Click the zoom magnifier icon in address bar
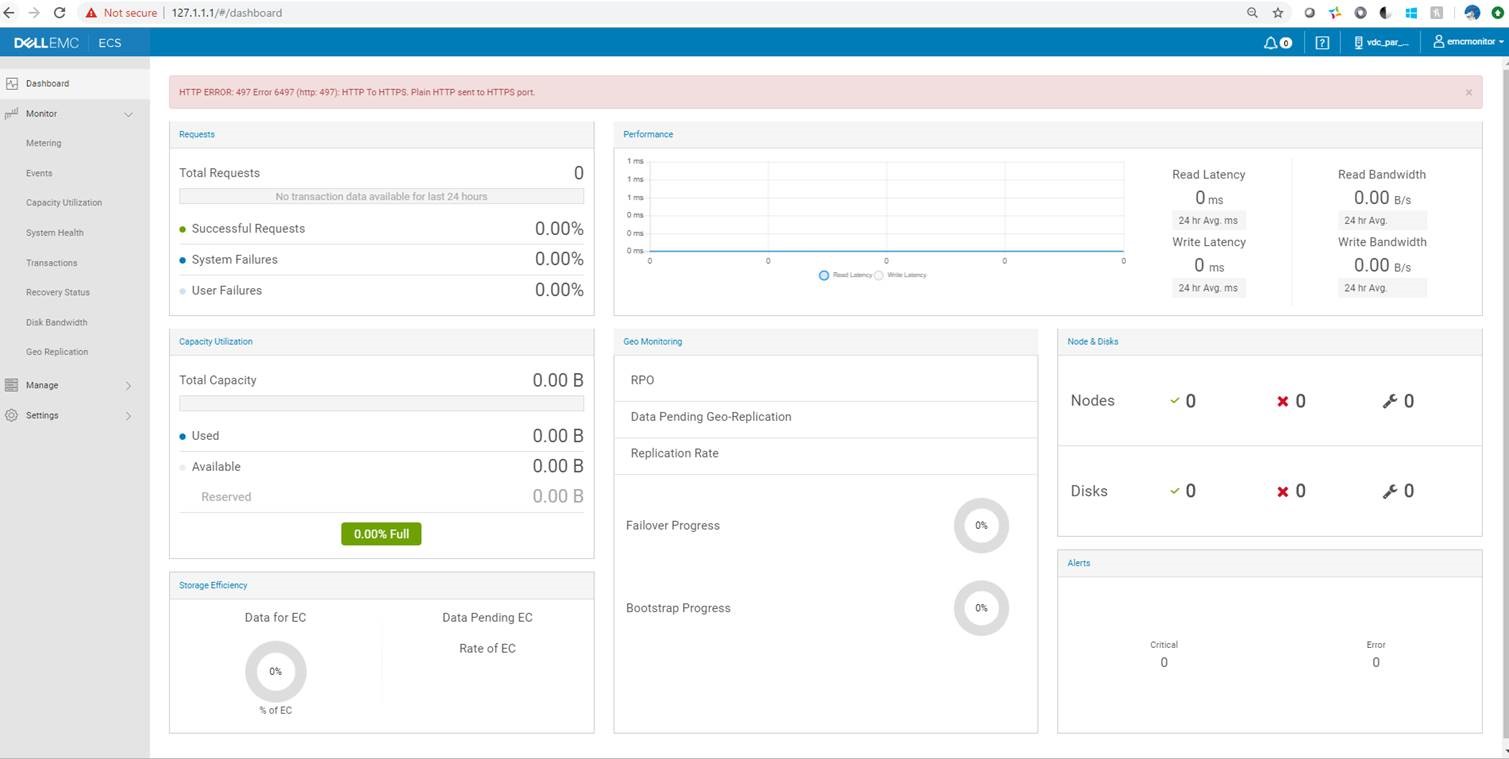 1252,13
